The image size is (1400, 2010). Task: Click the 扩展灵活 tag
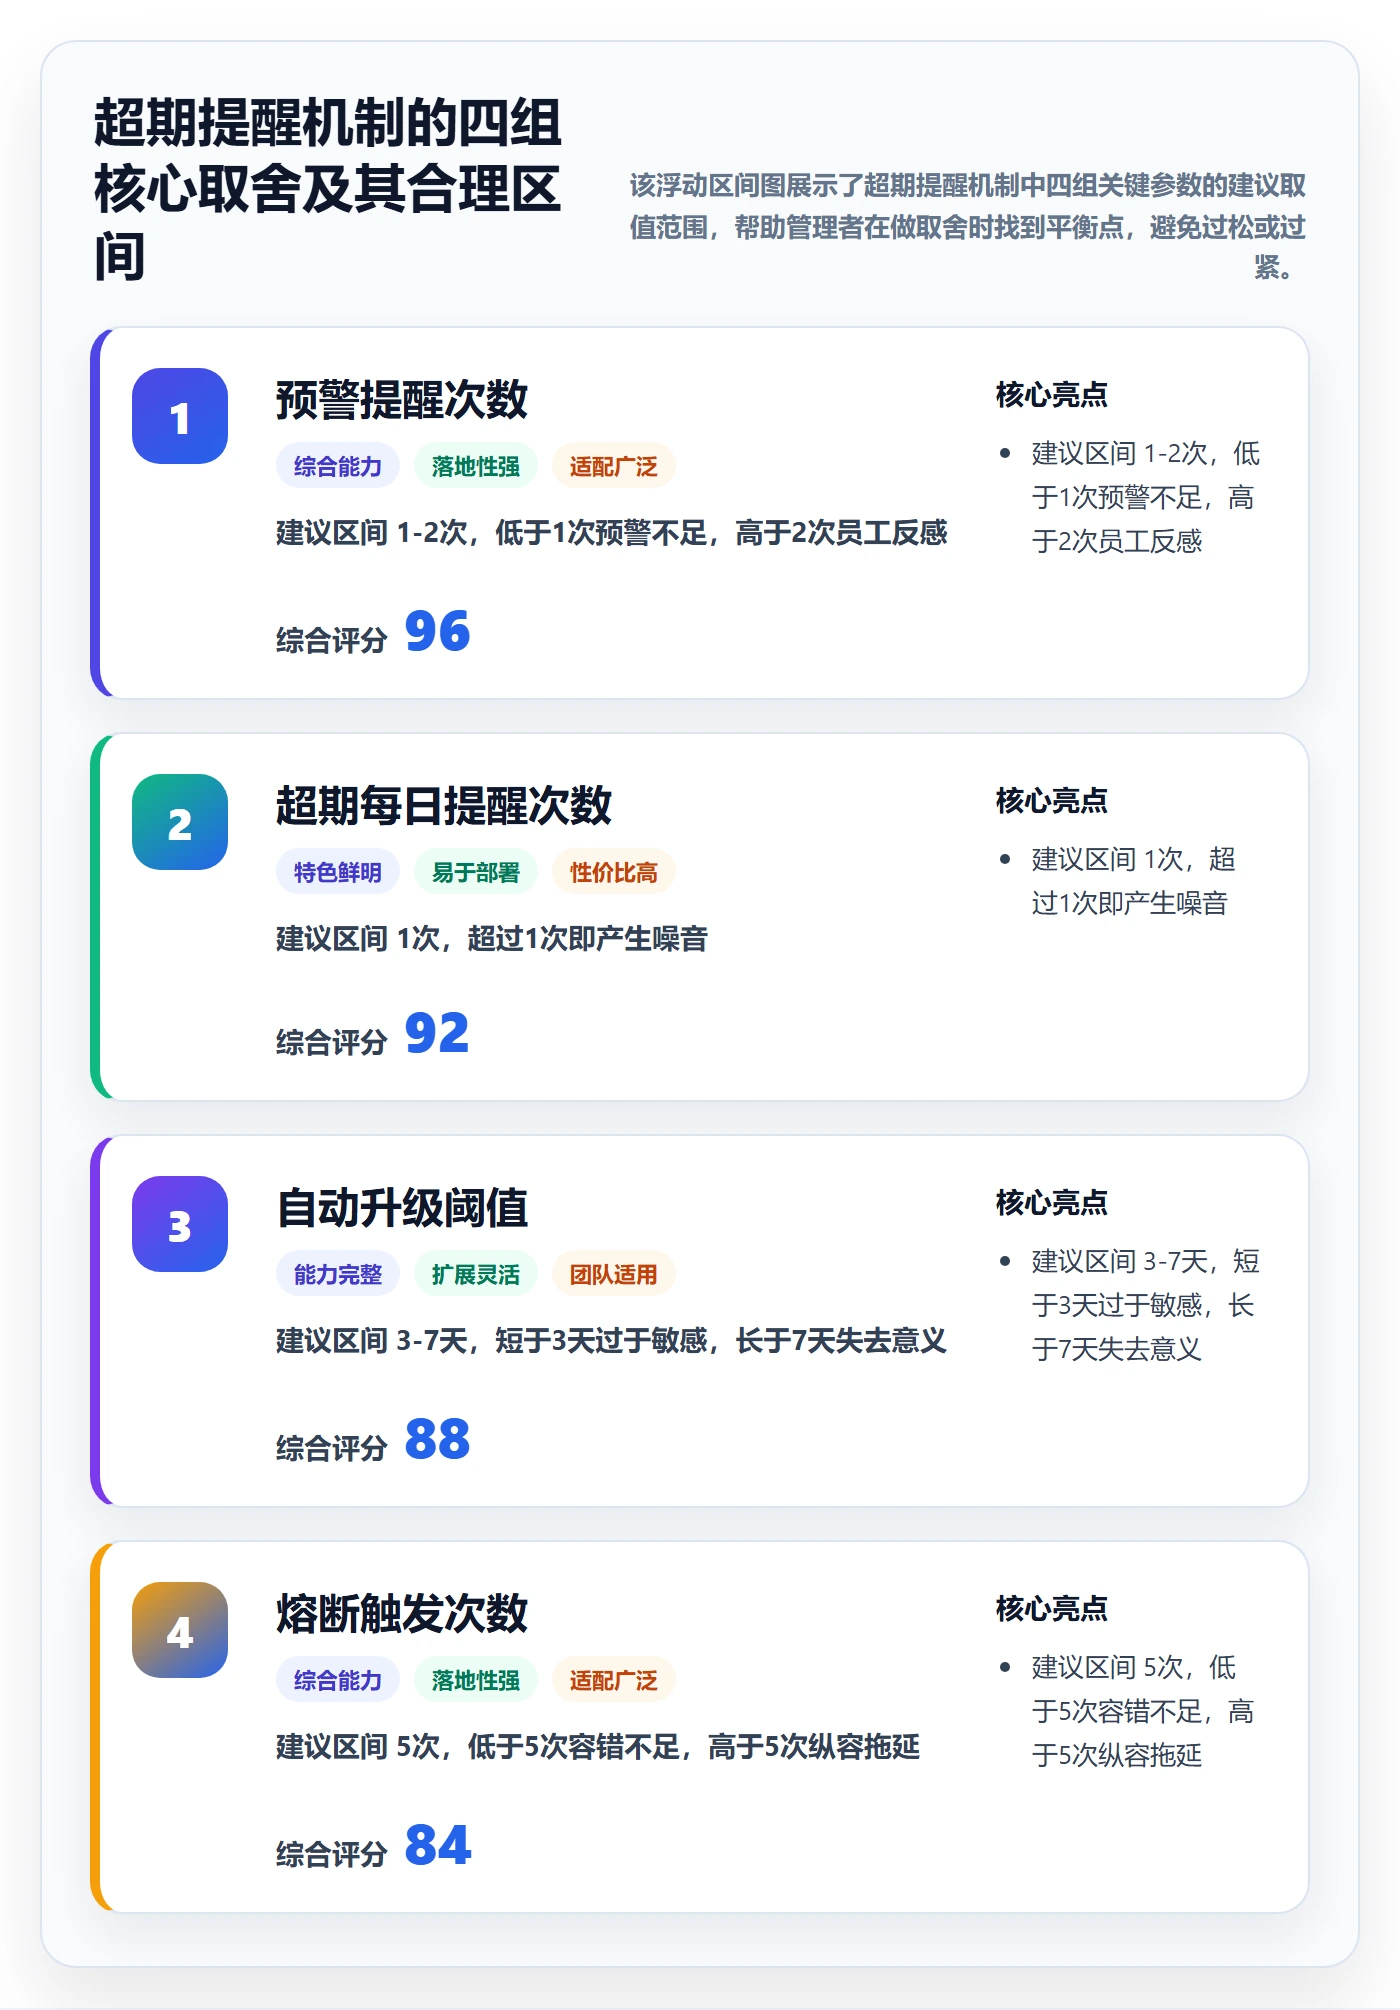(x=476, y=1274)
